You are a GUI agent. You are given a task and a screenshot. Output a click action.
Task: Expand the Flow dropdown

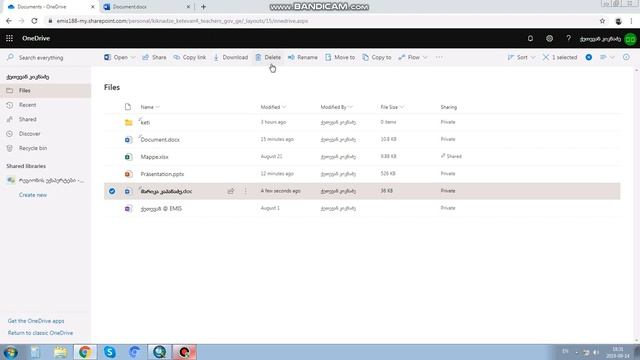click(425, 58)
